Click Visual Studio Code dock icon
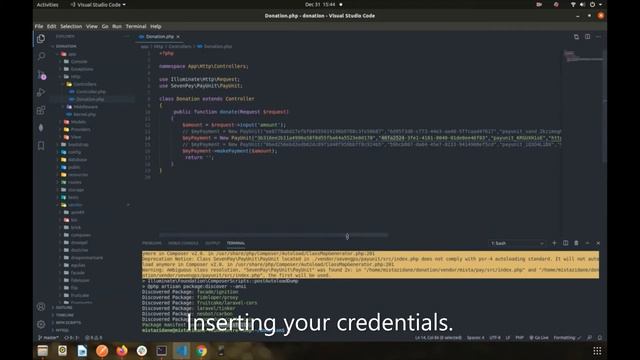 pyautogui.click(x=181, y=351)
